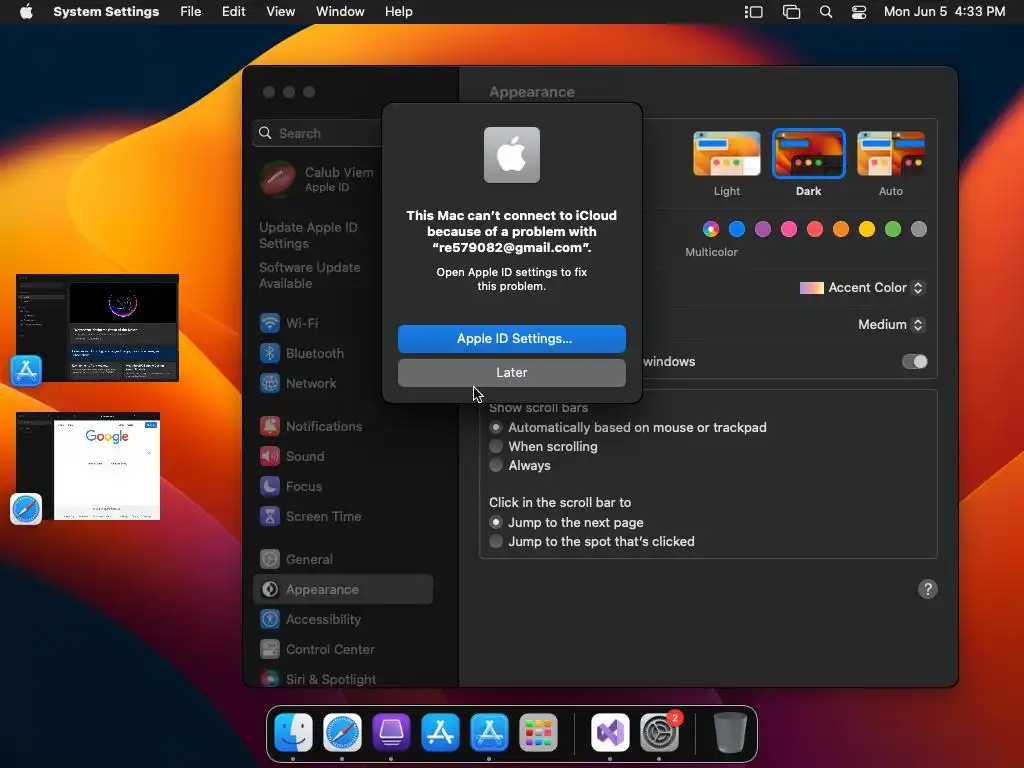Open Wi-Fi settings
Image resolution: width=1024 pixels, height=768 pixels.
click(x=289, y=323)
